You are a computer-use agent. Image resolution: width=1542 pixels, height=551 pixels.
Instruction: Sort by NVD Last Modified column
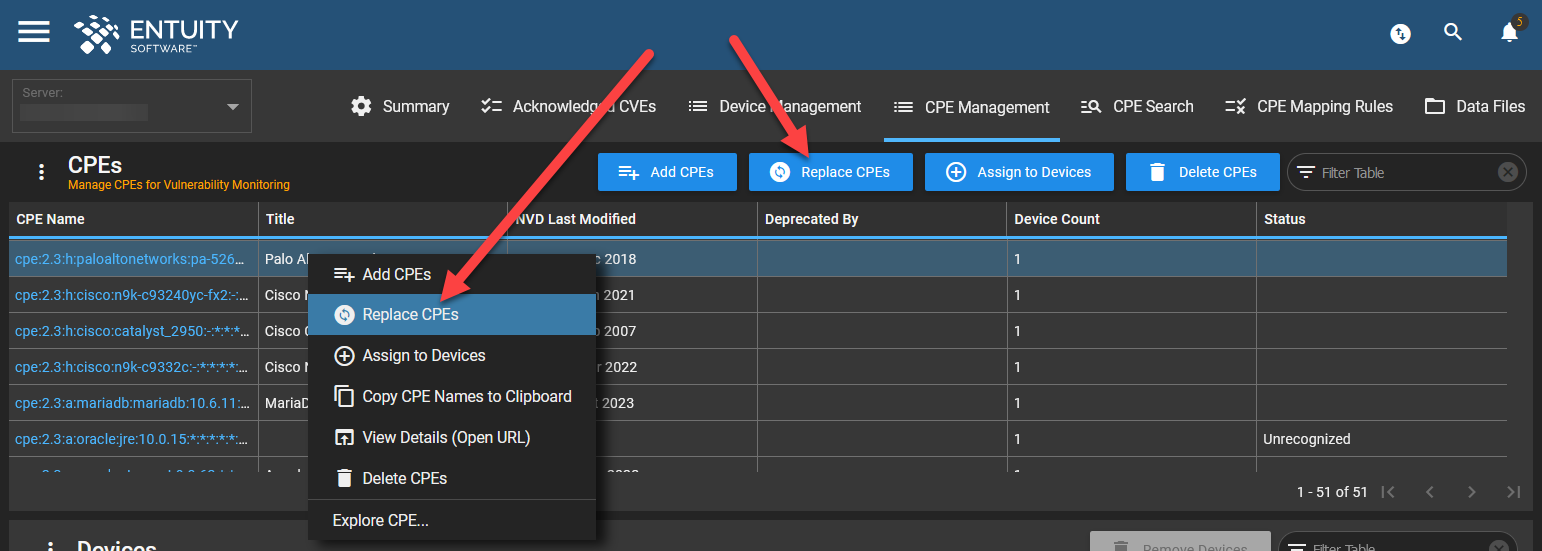[632, 219]
